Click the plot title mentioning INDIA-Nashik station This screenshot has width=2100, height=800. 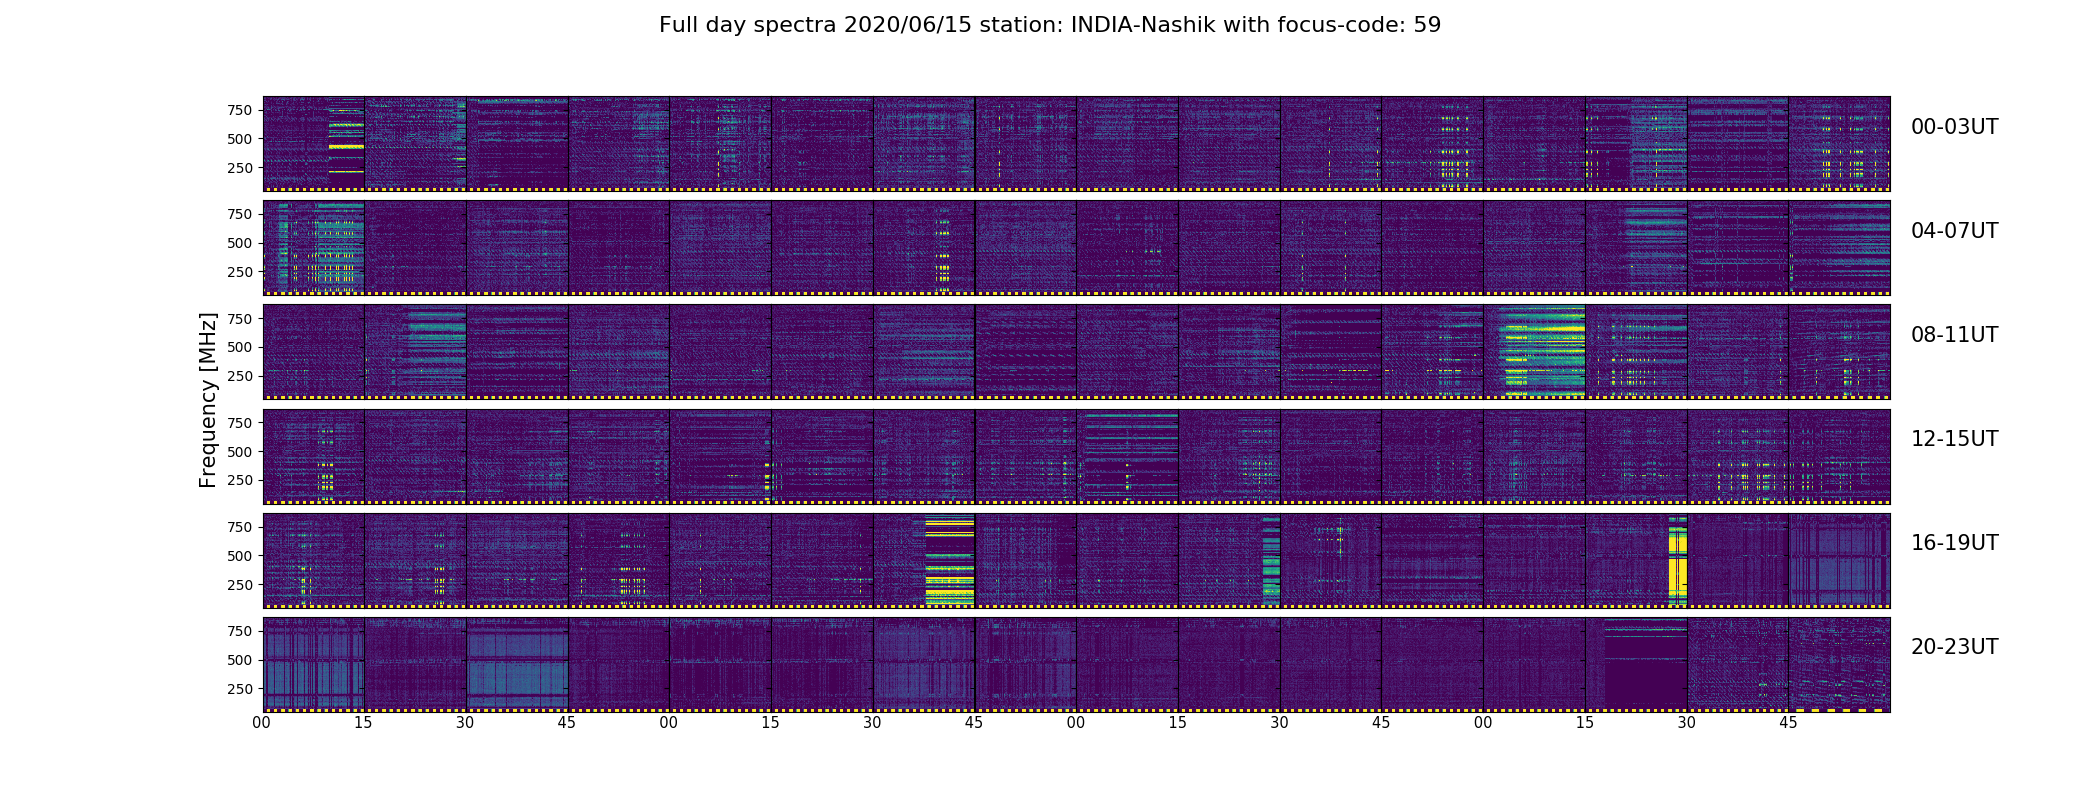[x=1050, y=25]
